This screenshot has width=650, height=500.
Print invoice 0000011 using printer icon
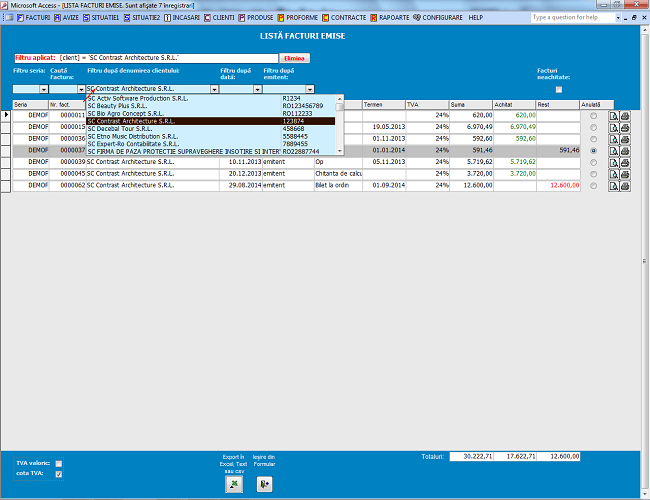coord(625,116)
